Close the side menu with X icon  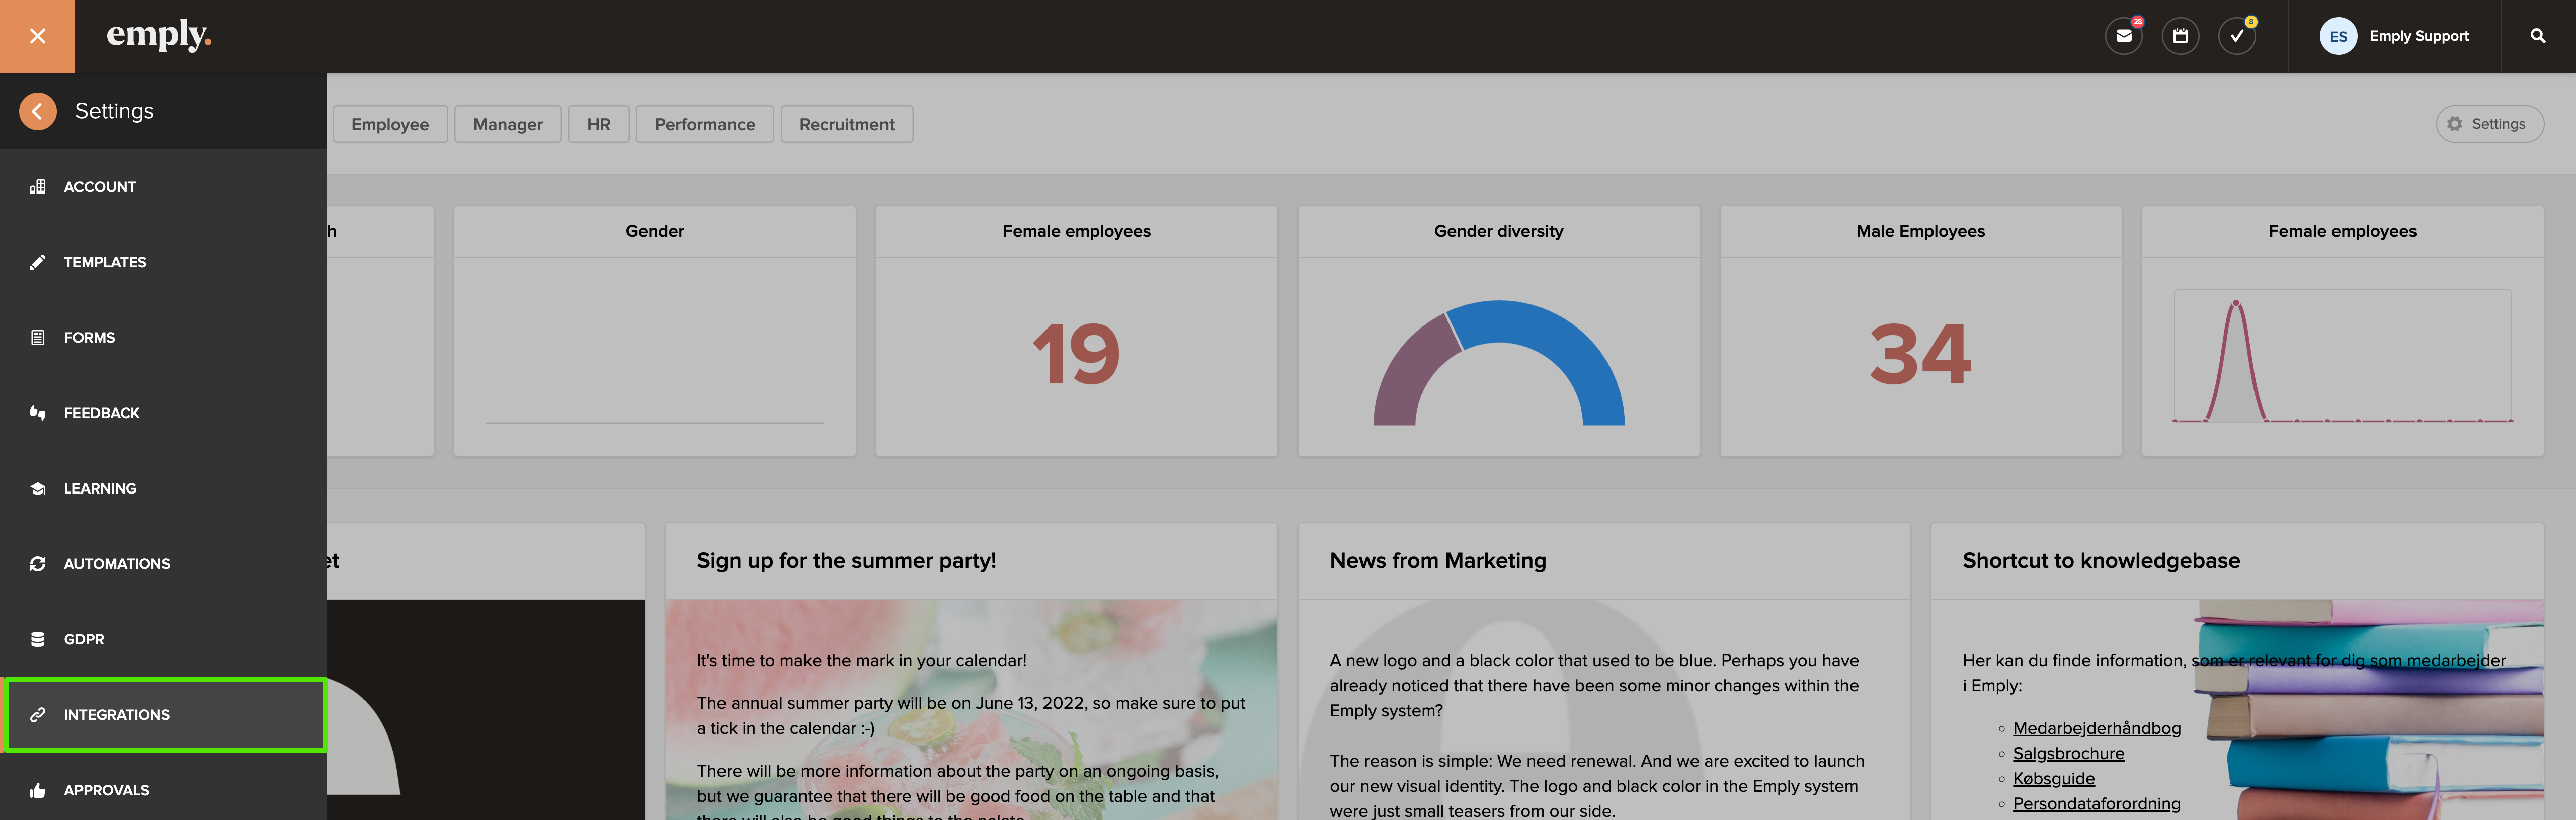point(37,36)
